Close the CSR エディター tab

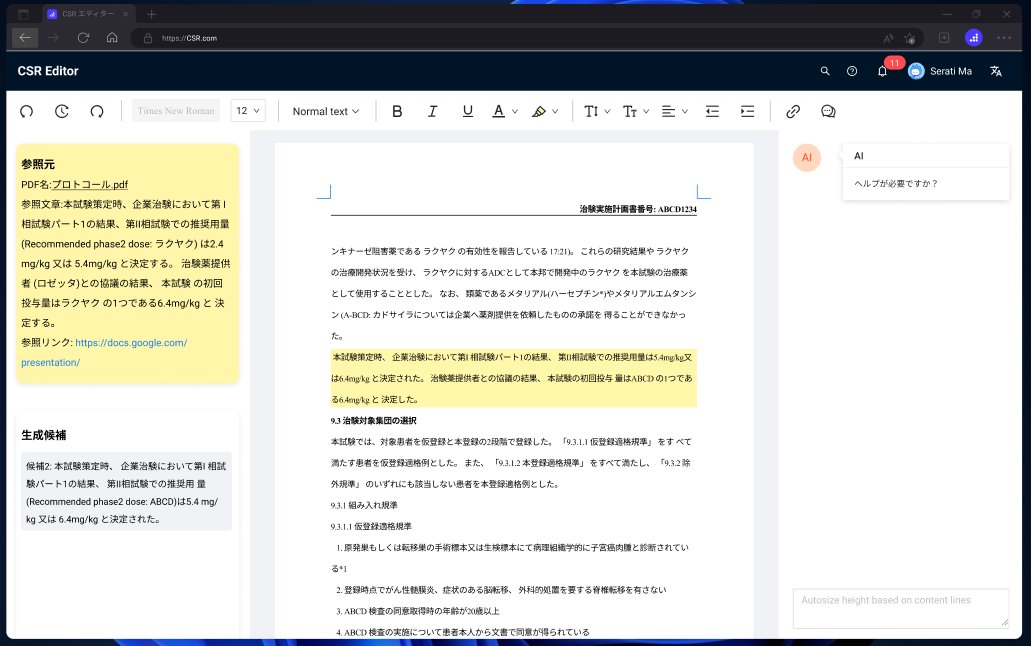click(x=126, y=14)
